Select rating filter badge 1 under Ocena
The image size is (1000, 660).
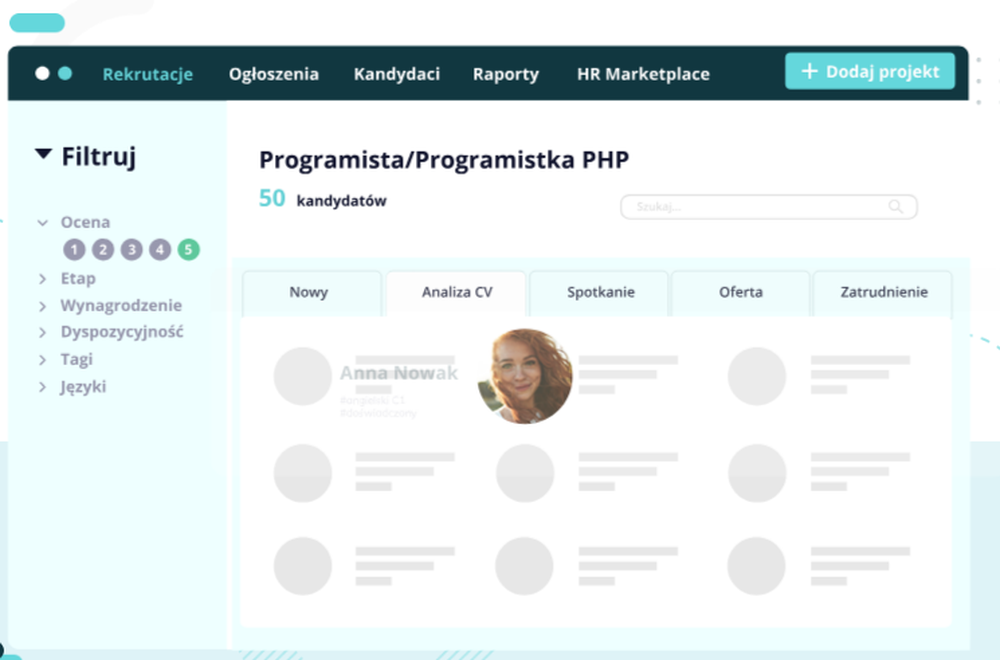[x=74, y=249]
